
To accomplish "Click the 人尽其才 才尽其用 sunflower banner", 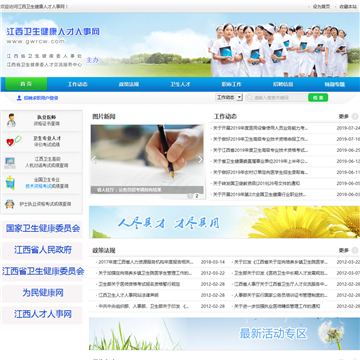I will tap(224, 222).
